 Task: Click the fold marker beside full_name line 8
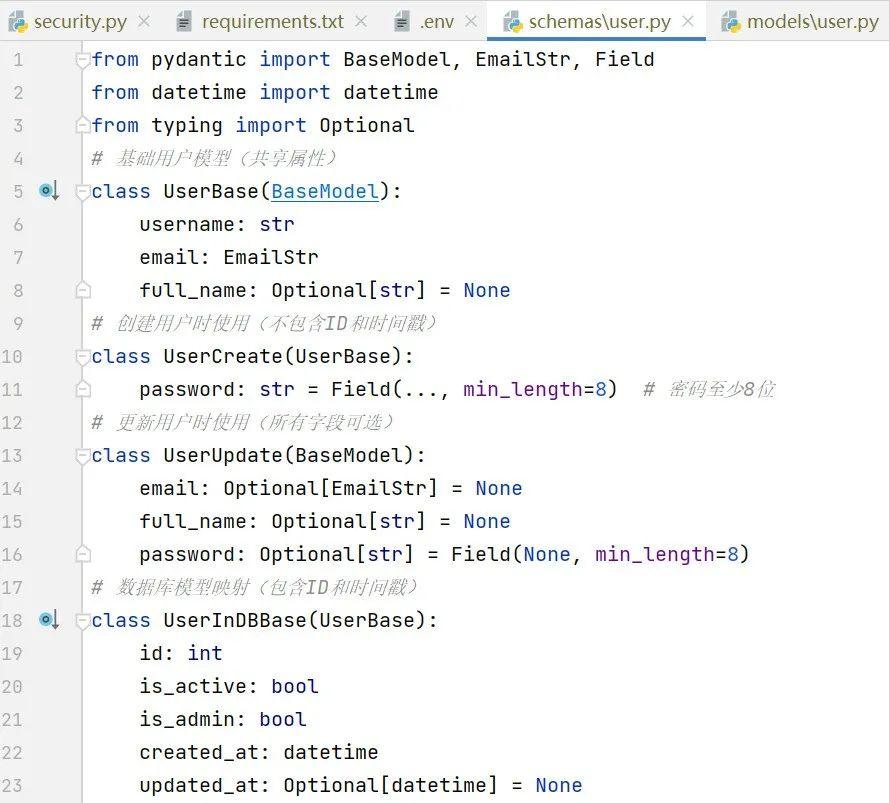[82, 289]
